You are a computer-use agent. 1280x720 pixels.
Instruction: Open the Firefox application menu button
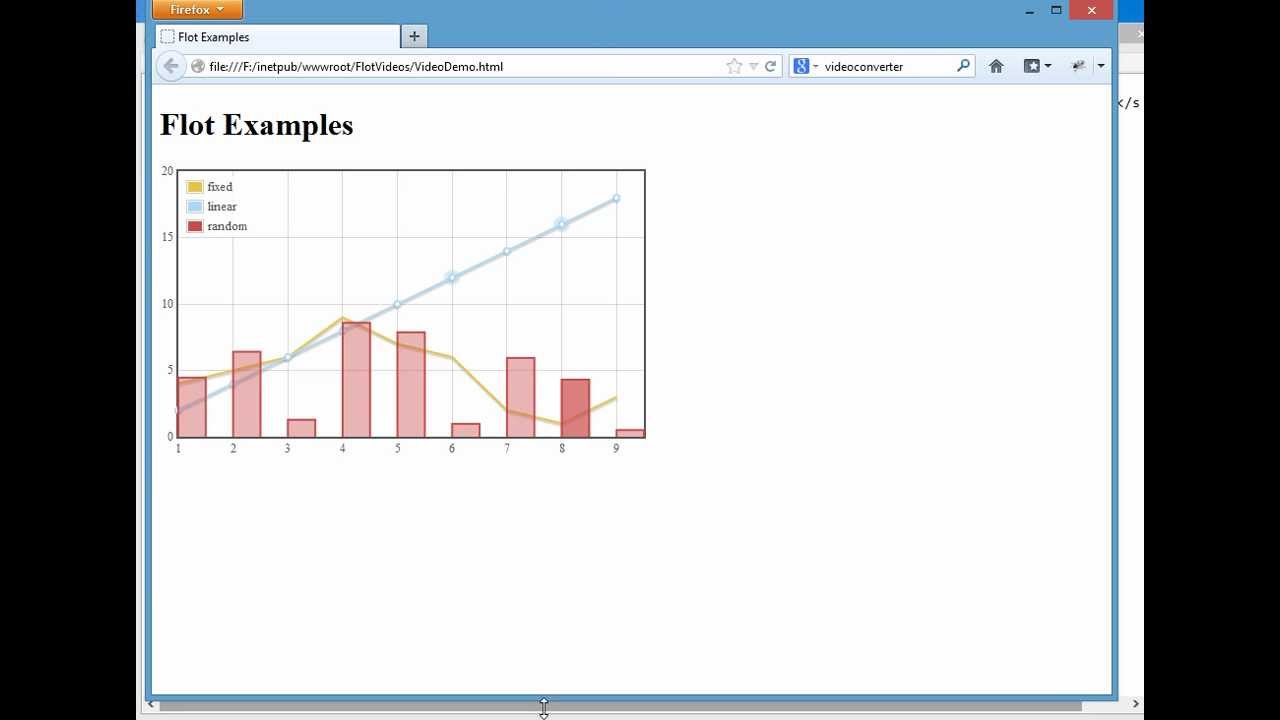[x=197, y=10]
